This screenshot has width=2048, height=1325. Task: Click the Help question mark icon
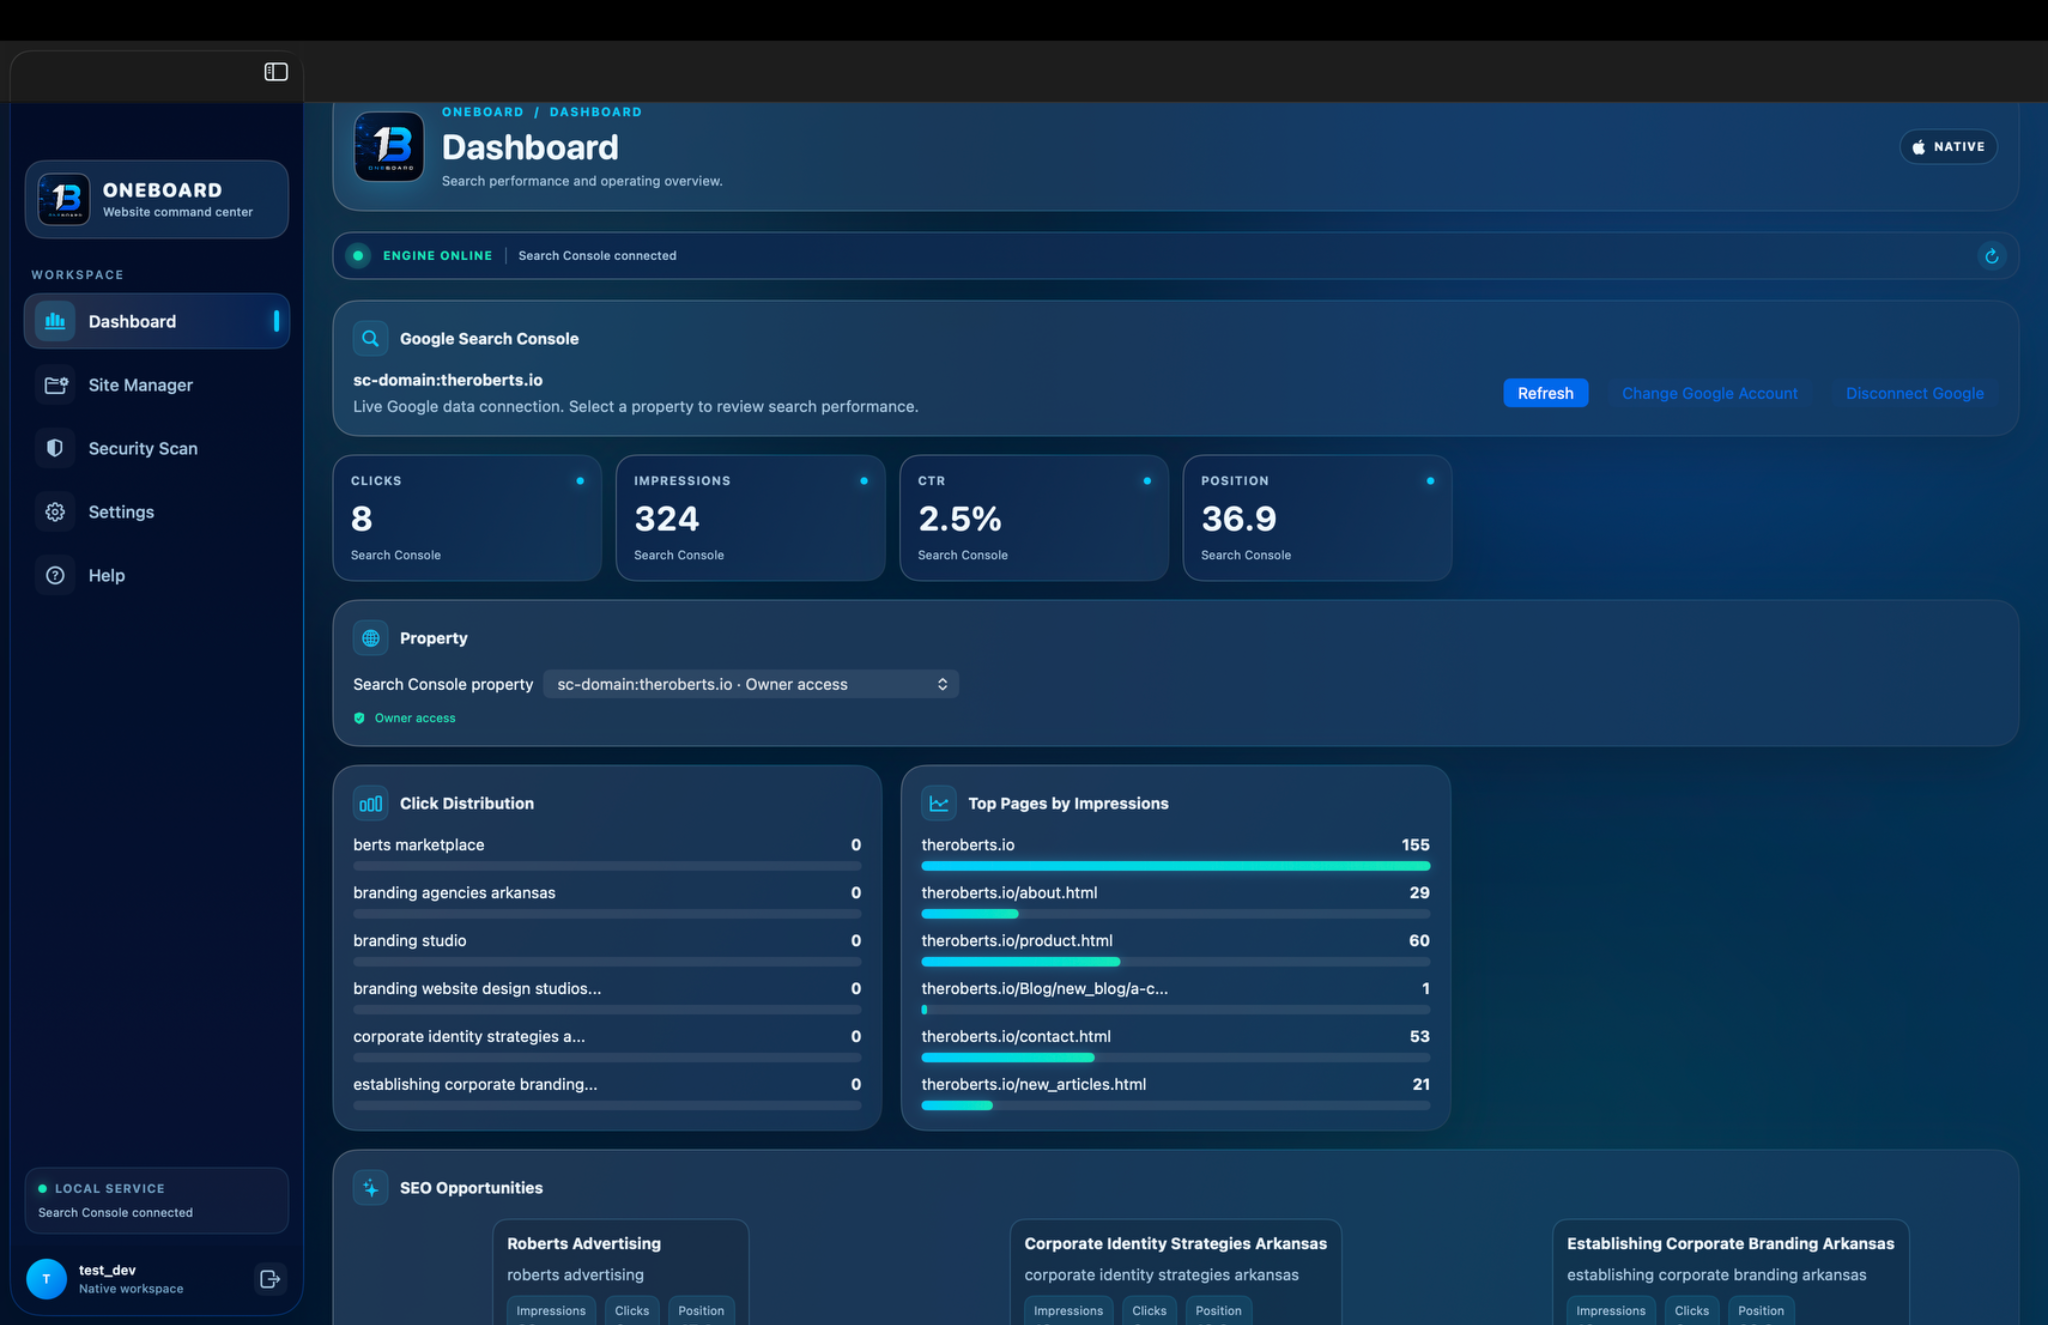point(55,575)
